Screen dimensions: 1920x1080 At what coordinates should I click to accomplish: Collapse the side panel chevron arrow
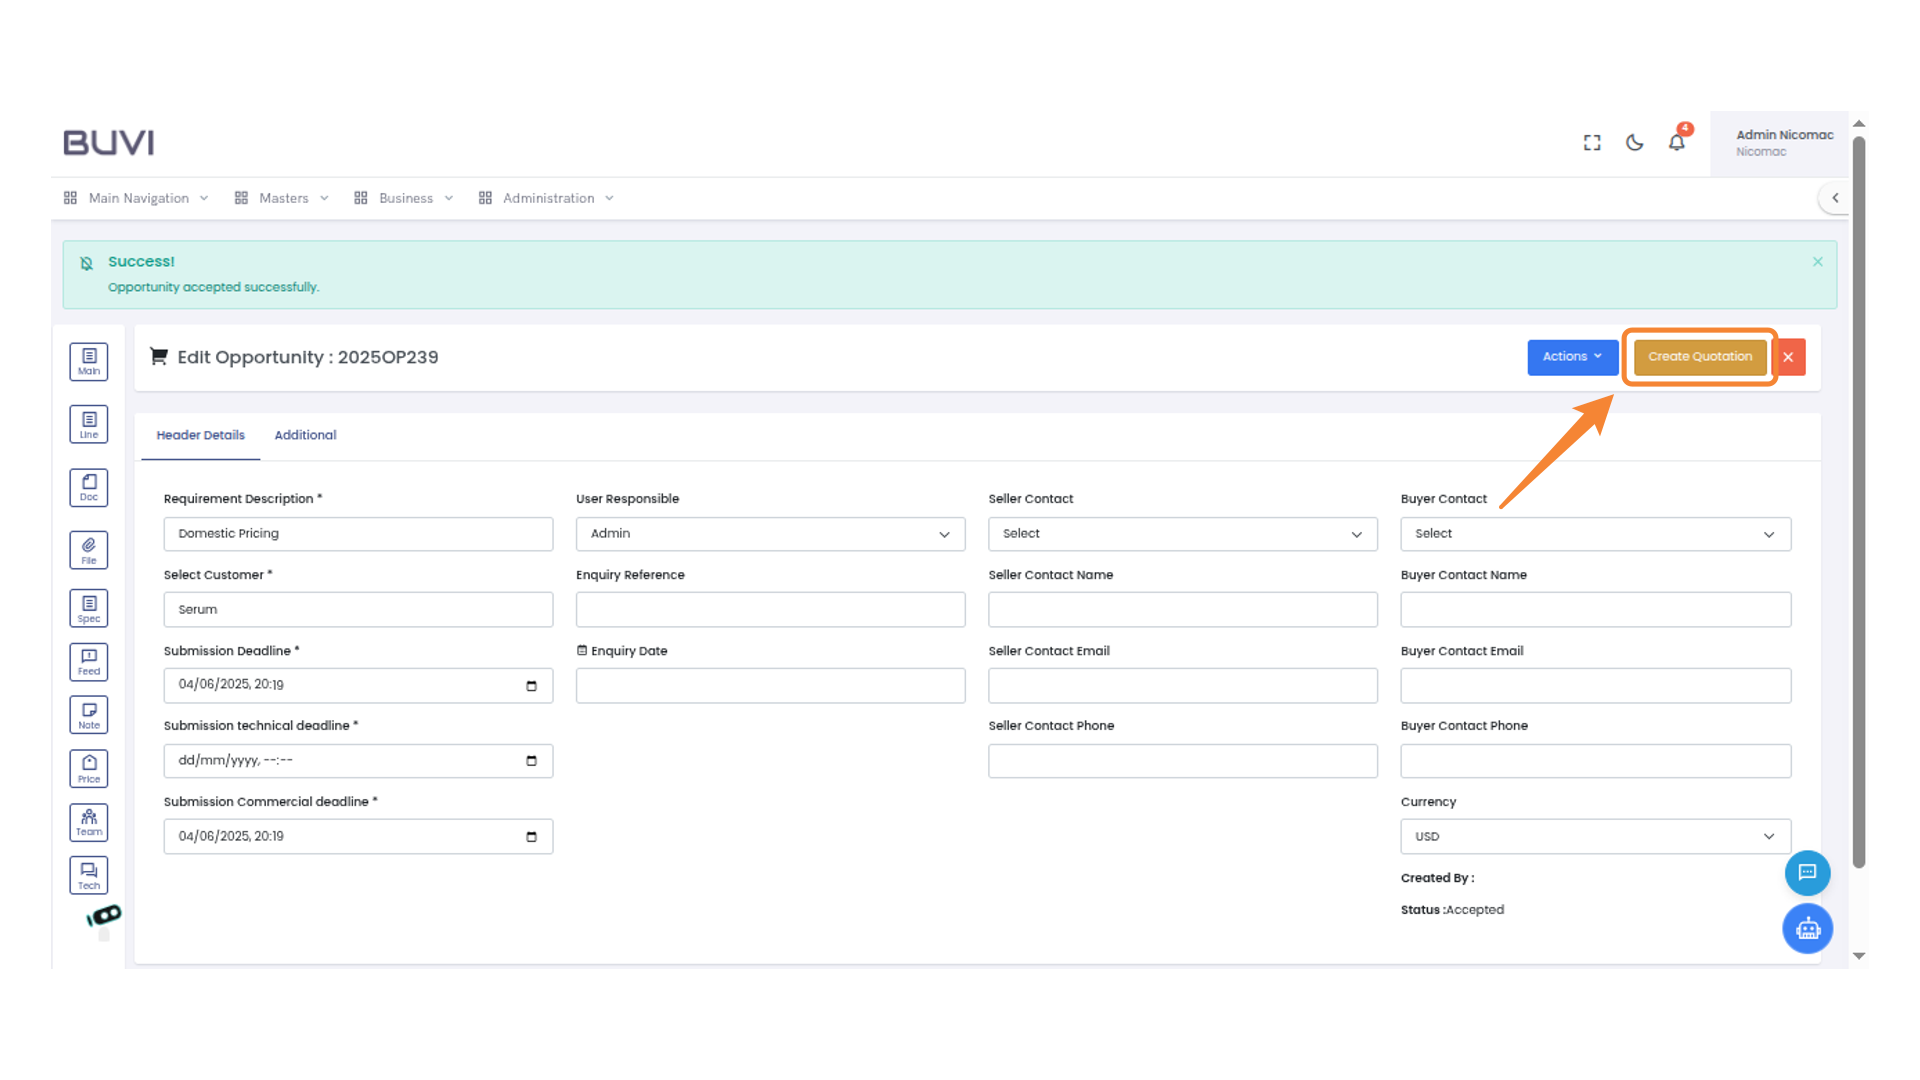[x=1835, y=198]
